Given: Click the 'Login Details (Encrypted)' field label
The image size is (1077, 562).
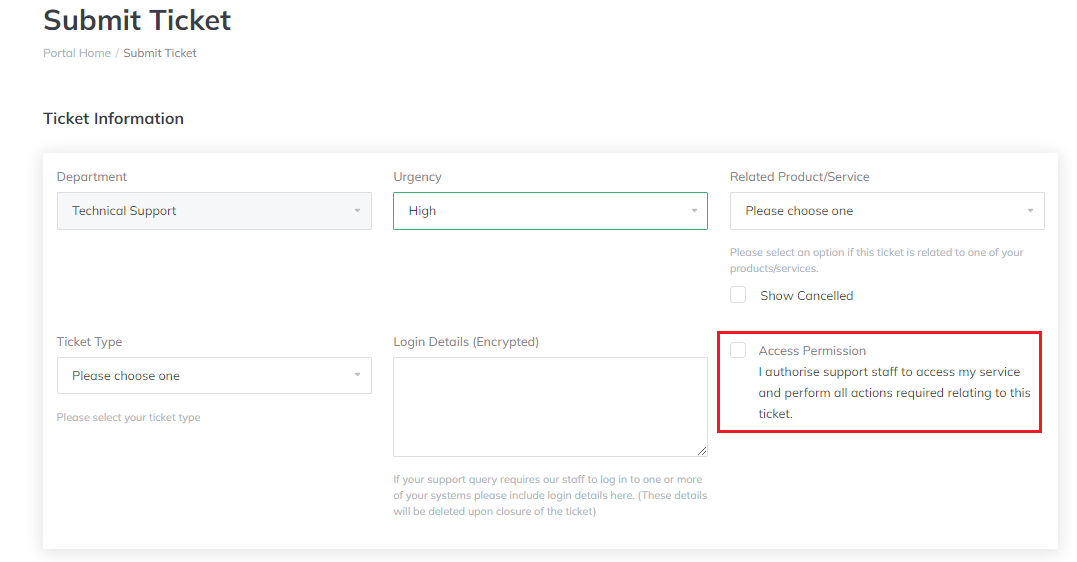Looking at the screenshot, I should tap(466, 342).
